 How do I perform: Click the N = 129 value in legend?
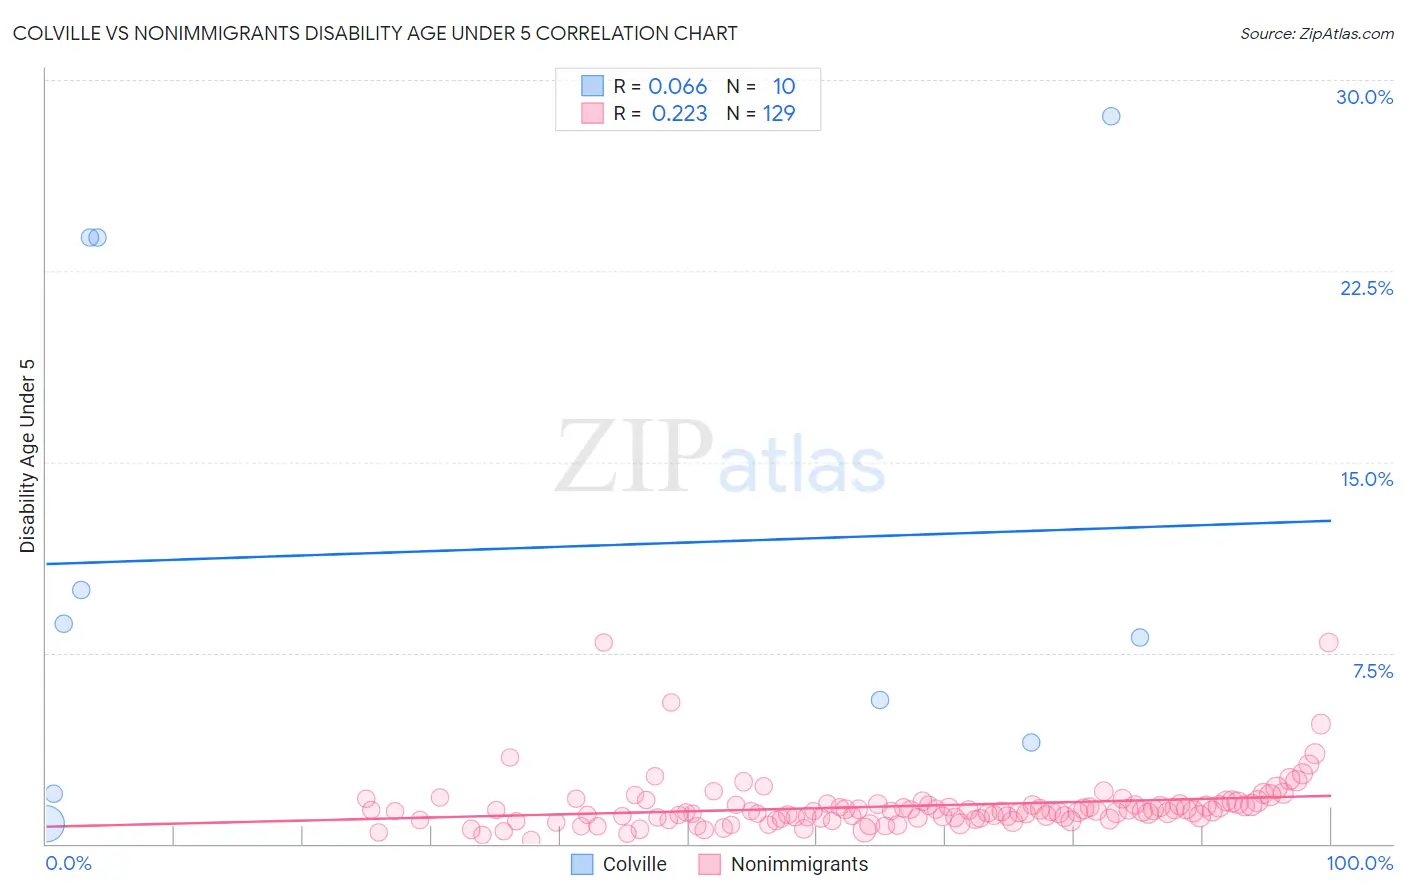(761, 113)
